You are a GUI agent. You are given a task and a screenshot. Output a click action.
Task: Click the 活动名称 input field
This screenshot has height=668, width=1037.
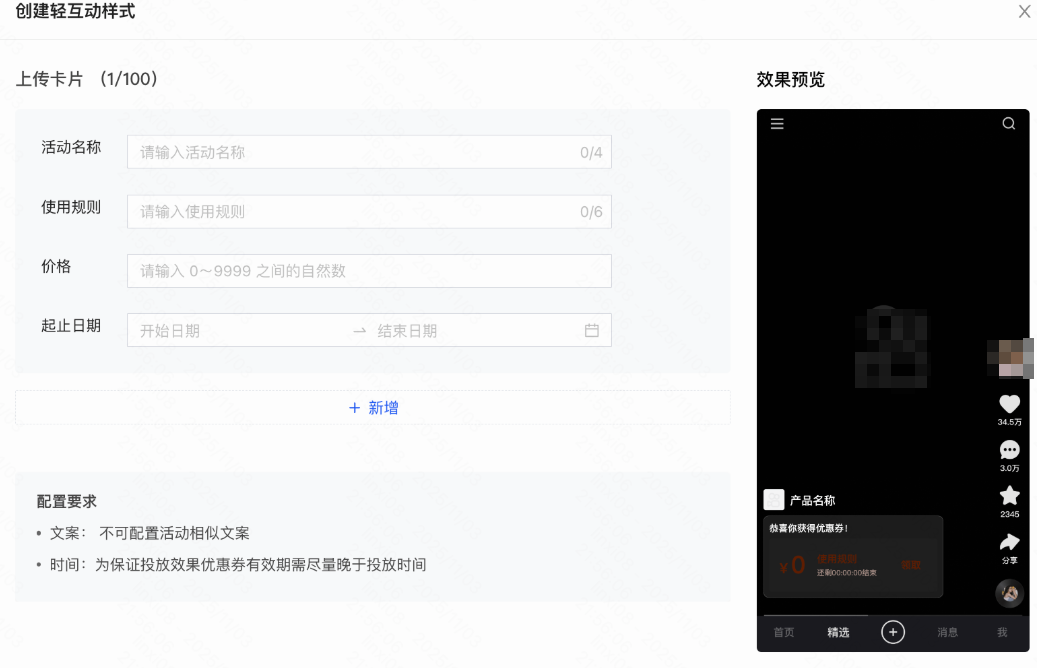tap(369, 152)
